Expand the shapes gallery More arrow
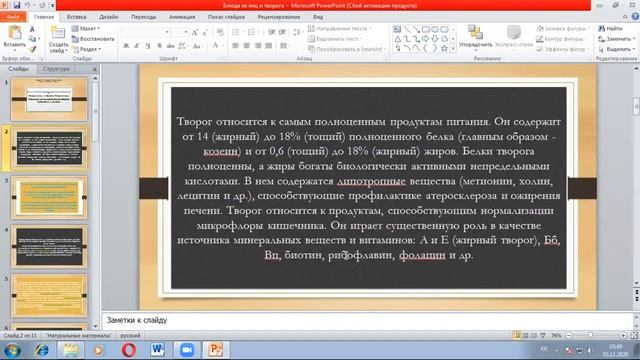 click(x=453, y=49)
